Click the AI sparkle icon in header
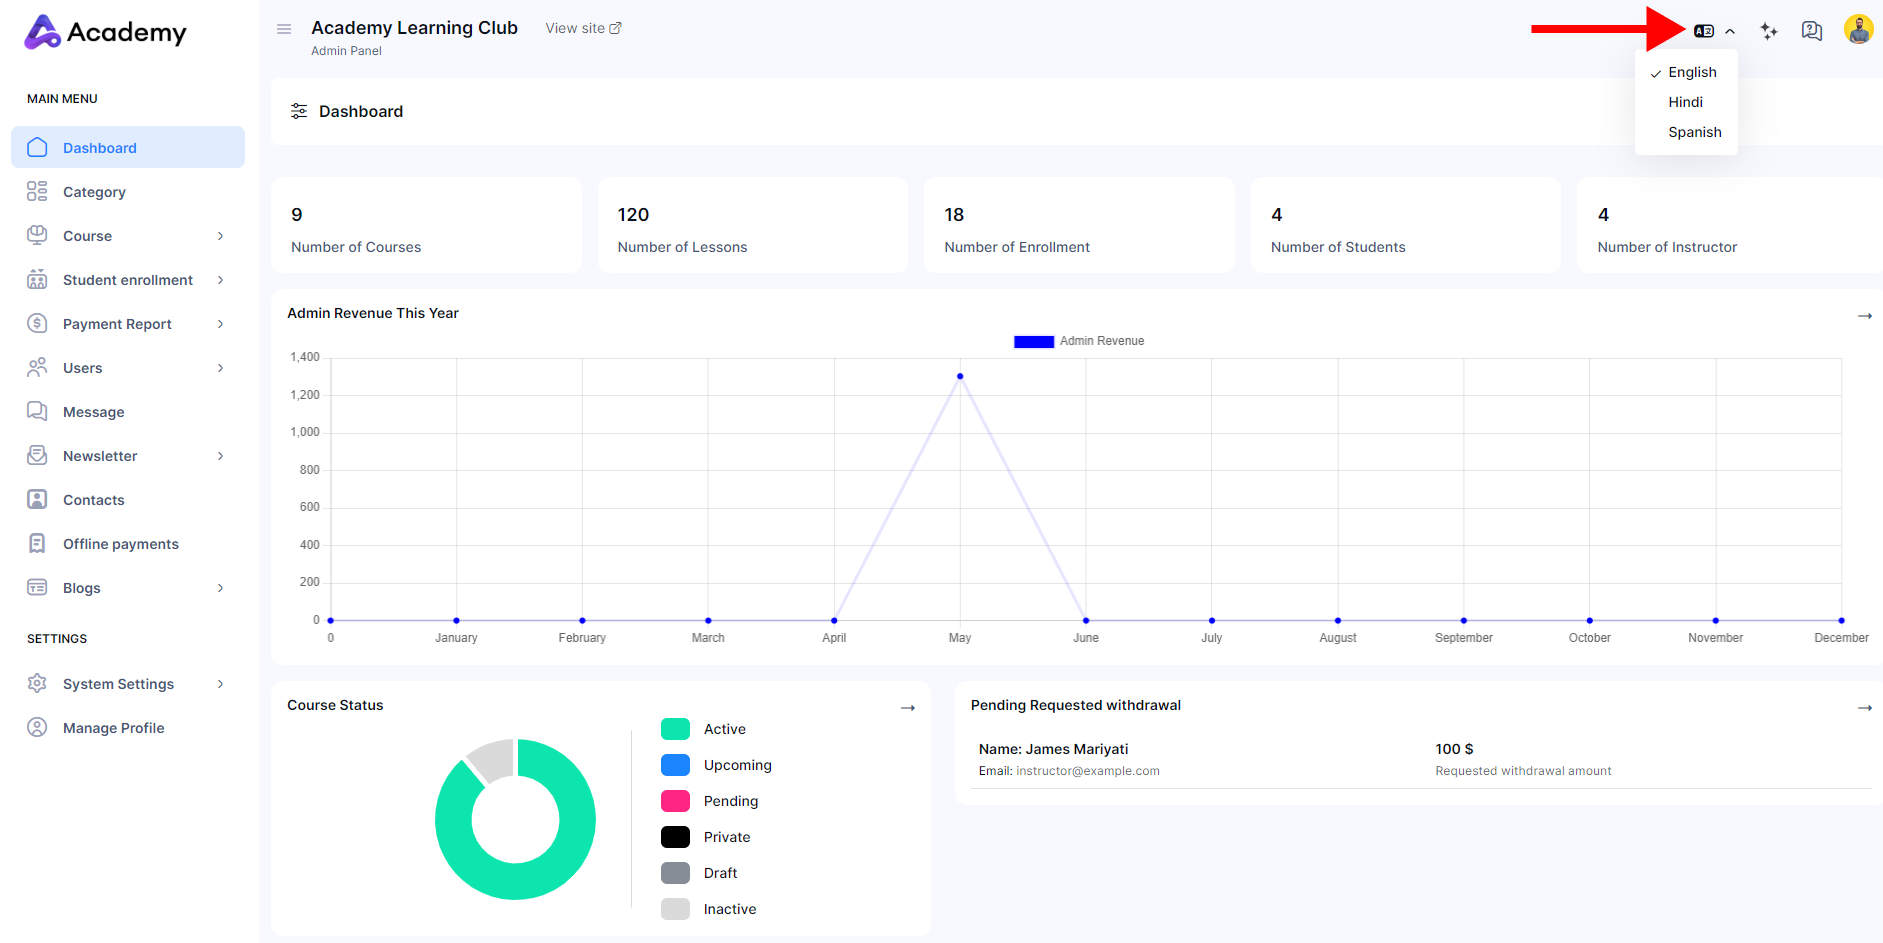This screenshot has height=943, width=1883. click(1769, 31)
